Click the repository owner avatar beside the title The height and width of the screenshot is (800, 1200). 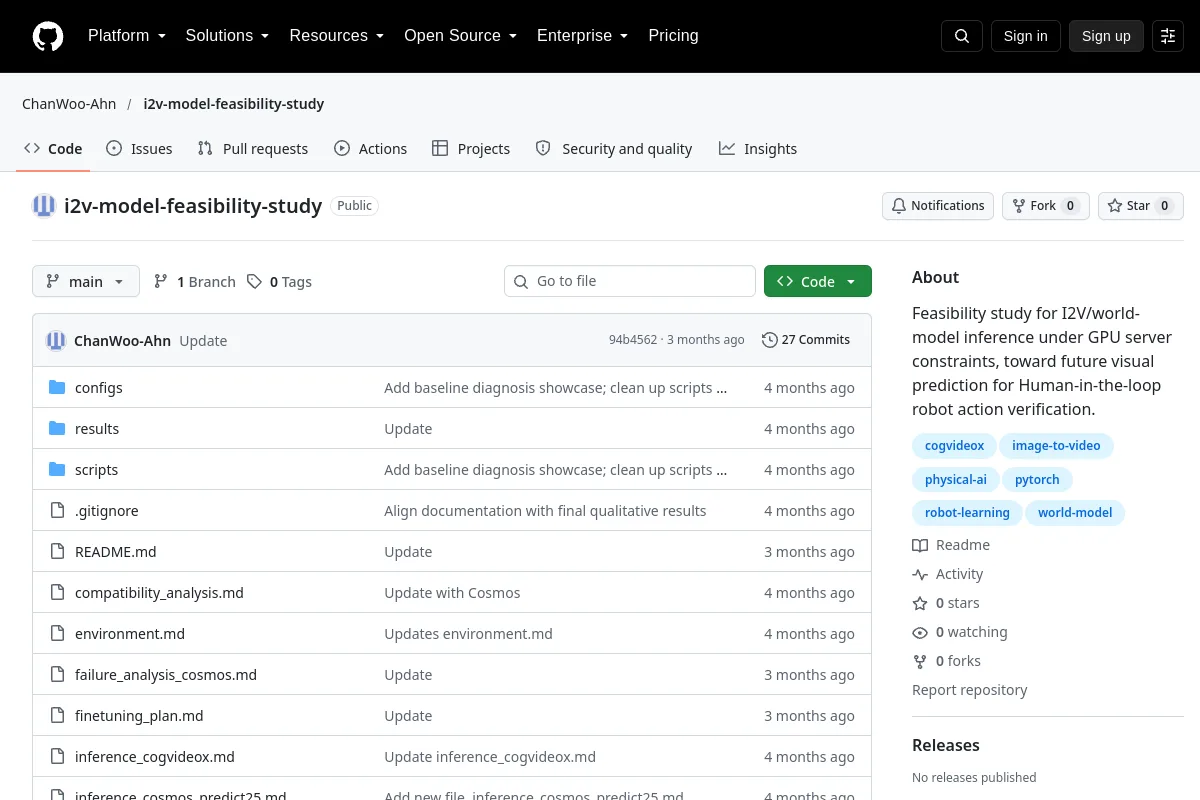pyautogui.click(x=44, y=206)
